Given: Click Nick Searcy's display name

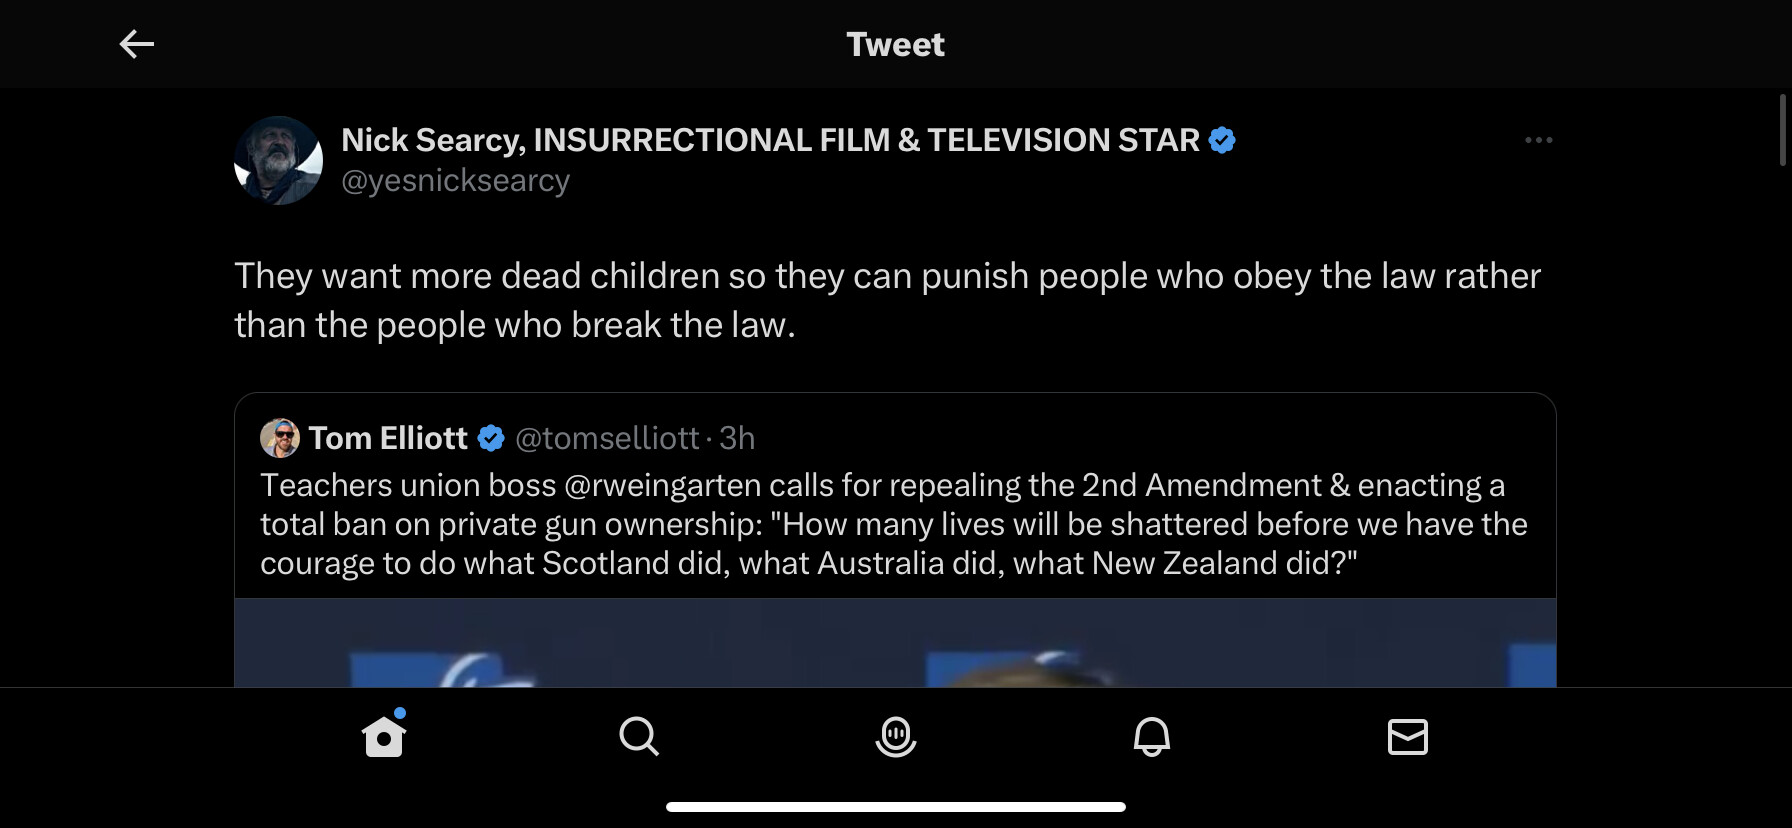Looking at the screenshot, I should [x=770, y=140].
